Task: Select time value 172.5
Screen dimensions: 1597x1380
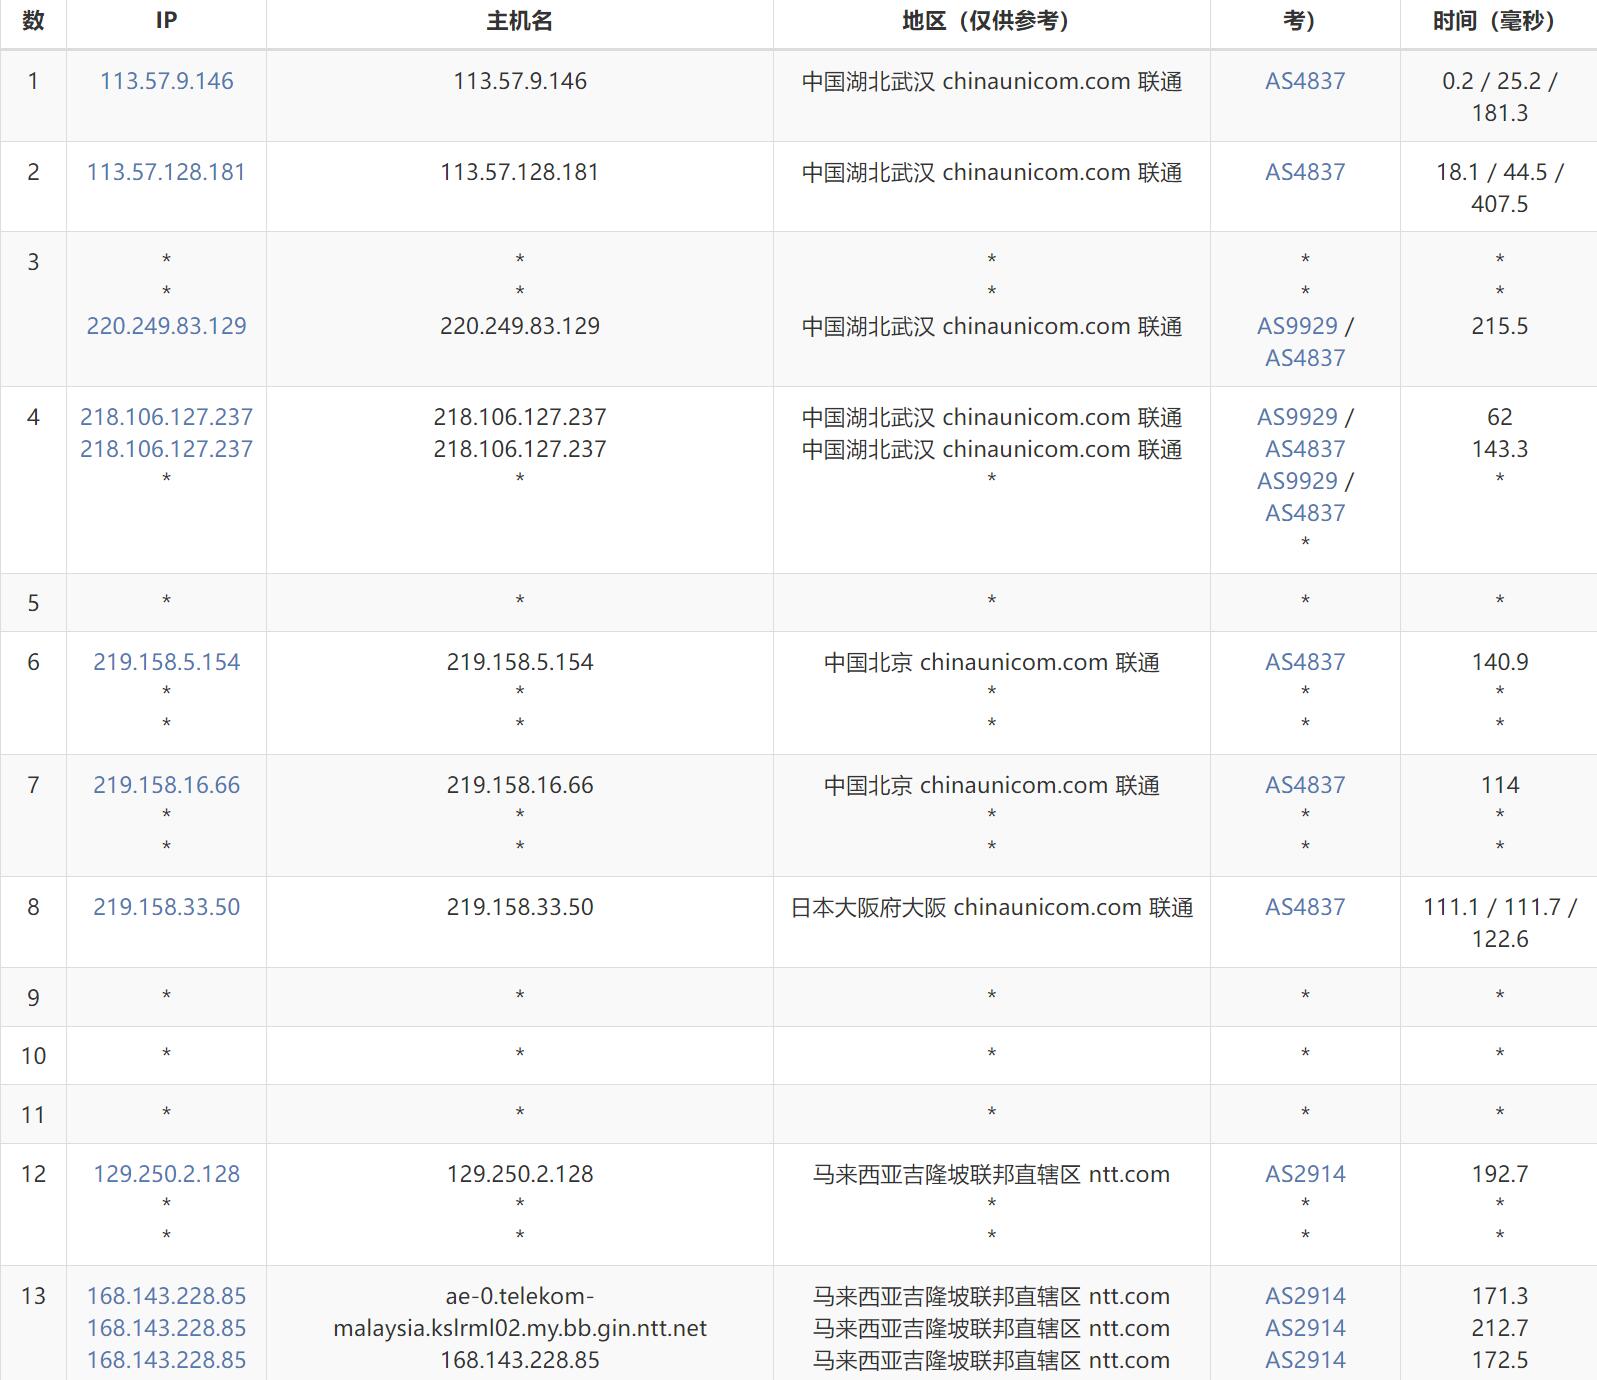Action: click(x=1499, y=1360)
